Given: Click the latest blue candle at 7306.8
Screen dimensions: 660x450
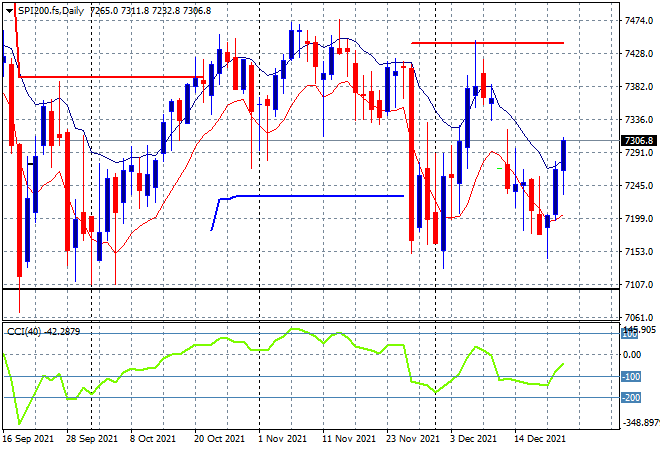Looking at the screenshot, I should point(564,155).
